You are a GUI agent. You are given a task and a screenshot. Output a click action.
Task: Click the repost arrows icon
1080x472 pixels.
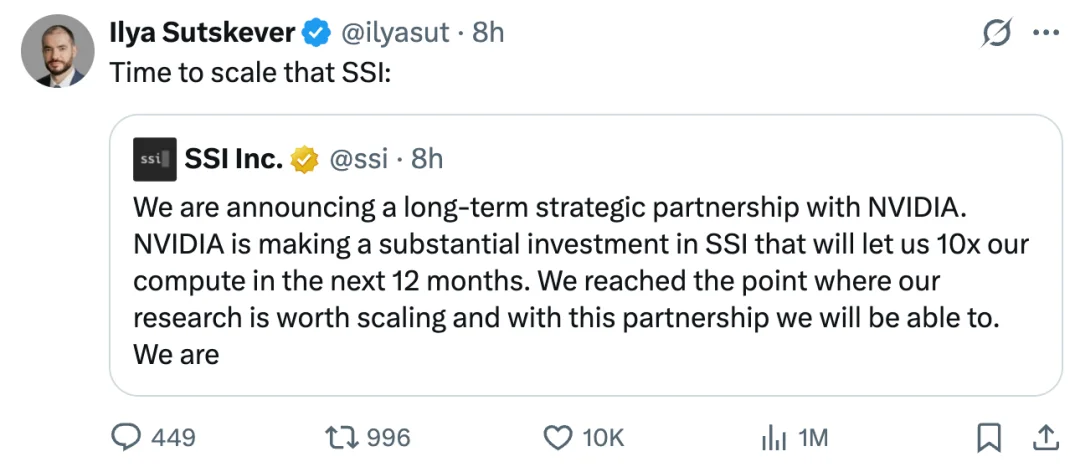[343, 437]
